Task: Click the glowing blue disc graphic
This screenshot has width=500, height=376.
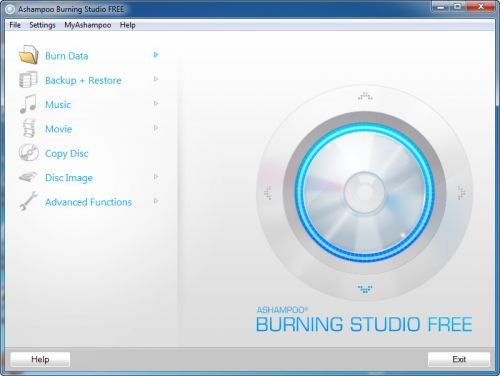Action: click(x=365, y=192)
